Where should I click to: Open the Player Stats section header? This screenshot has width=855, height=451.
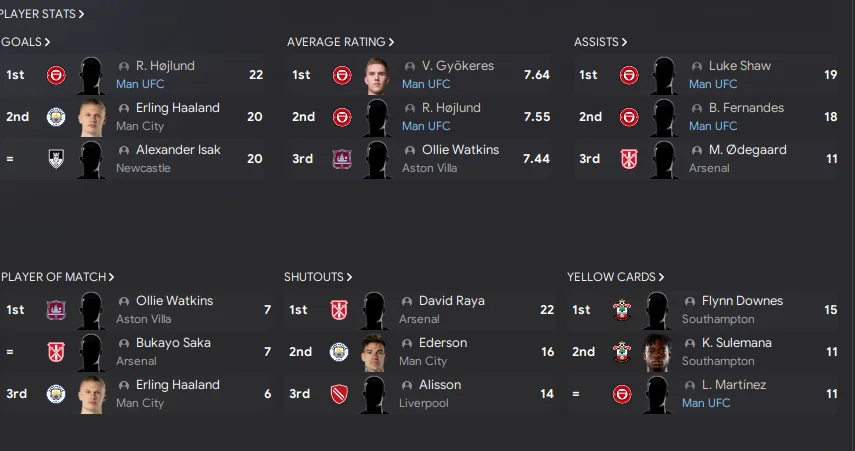tap(43, 14)
